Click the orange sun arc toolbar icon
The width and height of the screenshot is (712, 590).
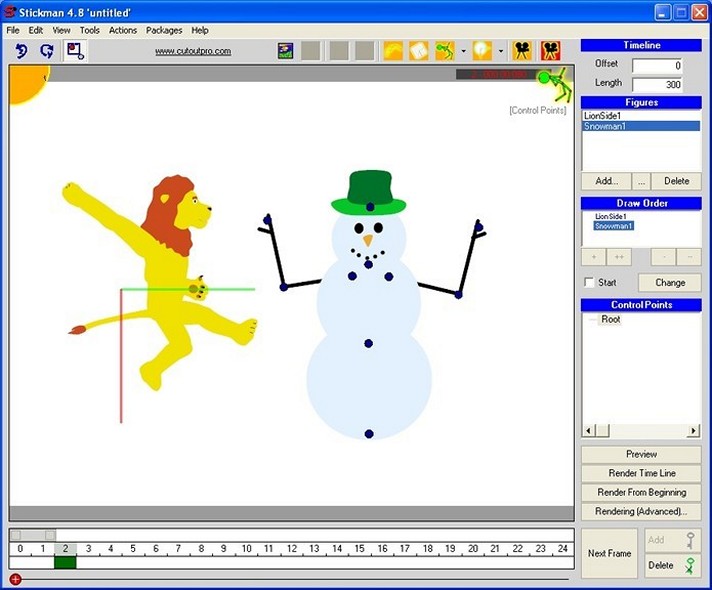393,51
